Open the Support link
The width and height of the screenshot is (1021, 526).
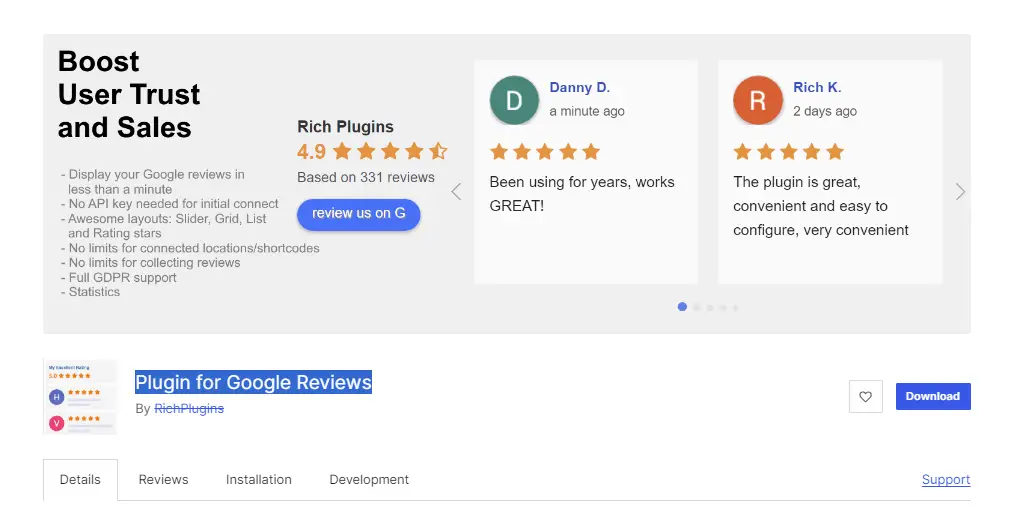pos(946,480)
